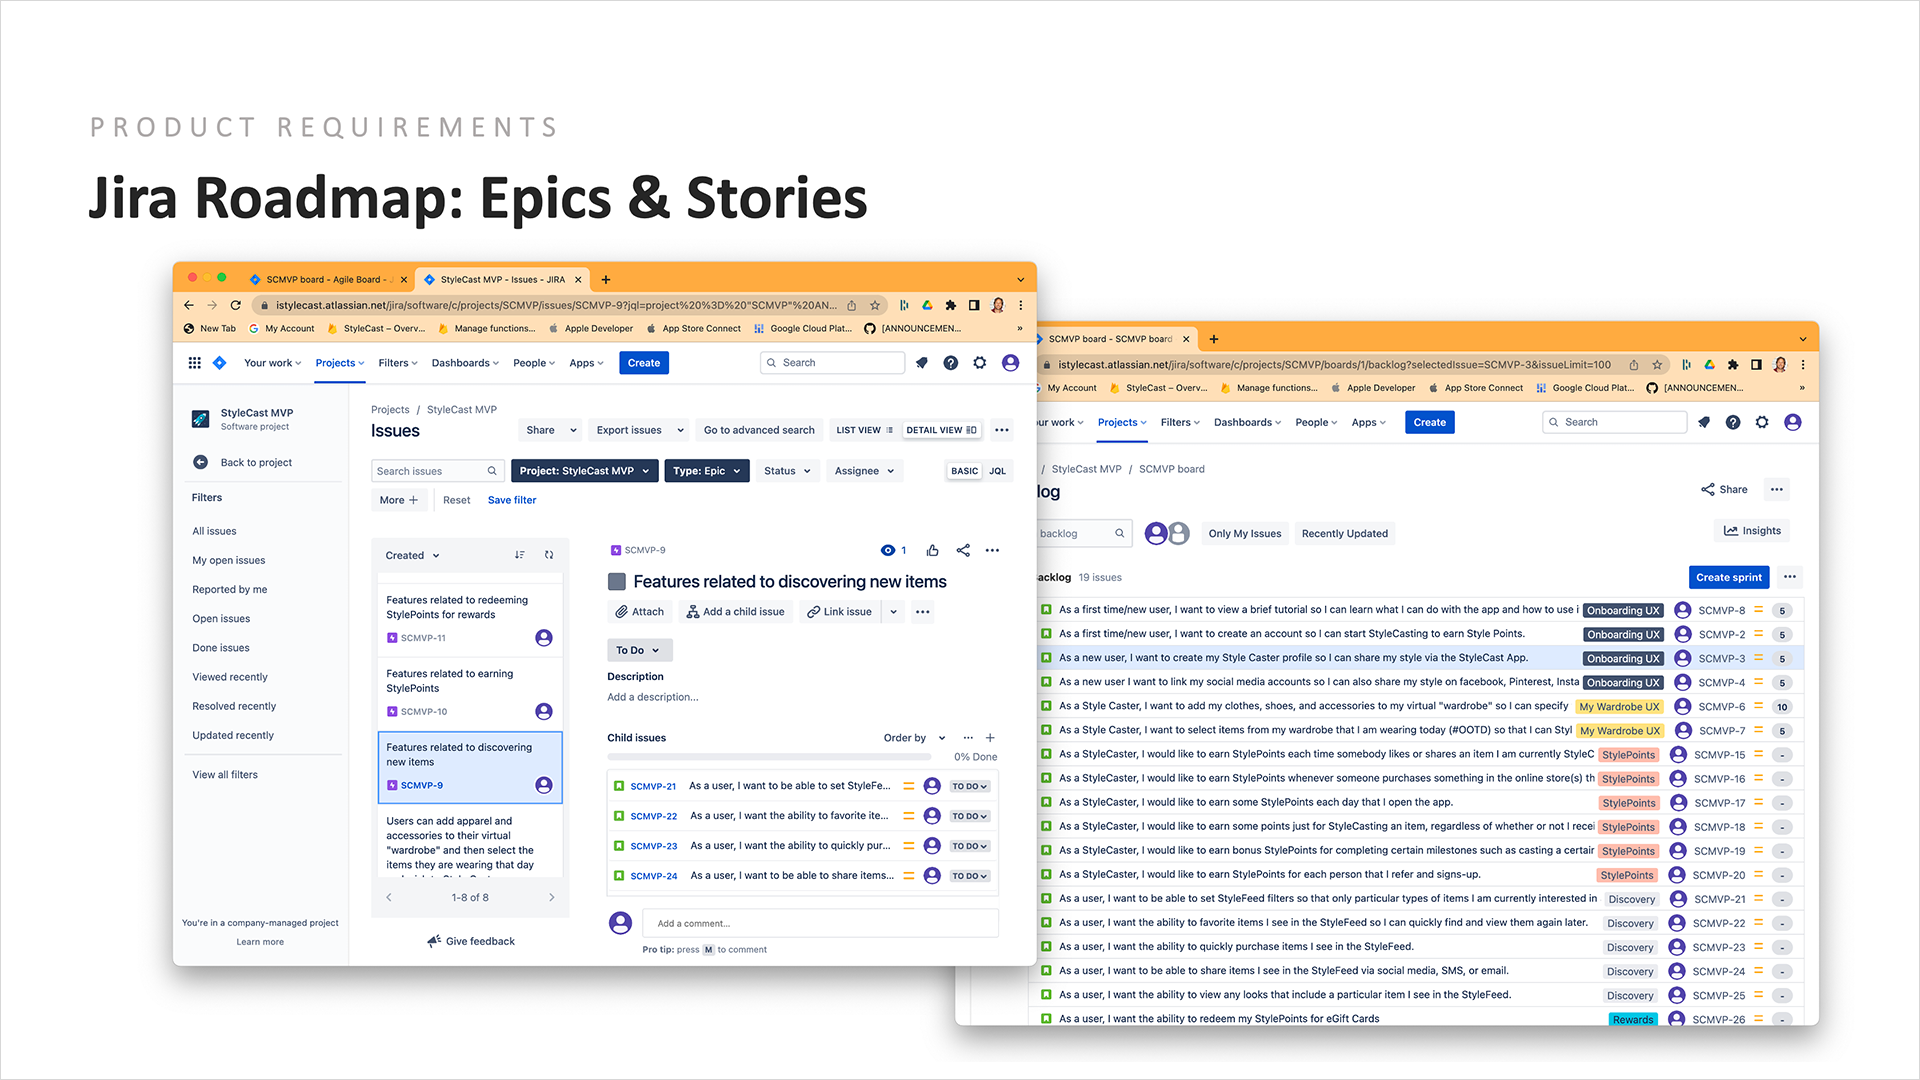The height and width of the screenshot is (1080, 1920).
Task: Toggle Recently Updated filter
Action: (x=1344, y=534)
